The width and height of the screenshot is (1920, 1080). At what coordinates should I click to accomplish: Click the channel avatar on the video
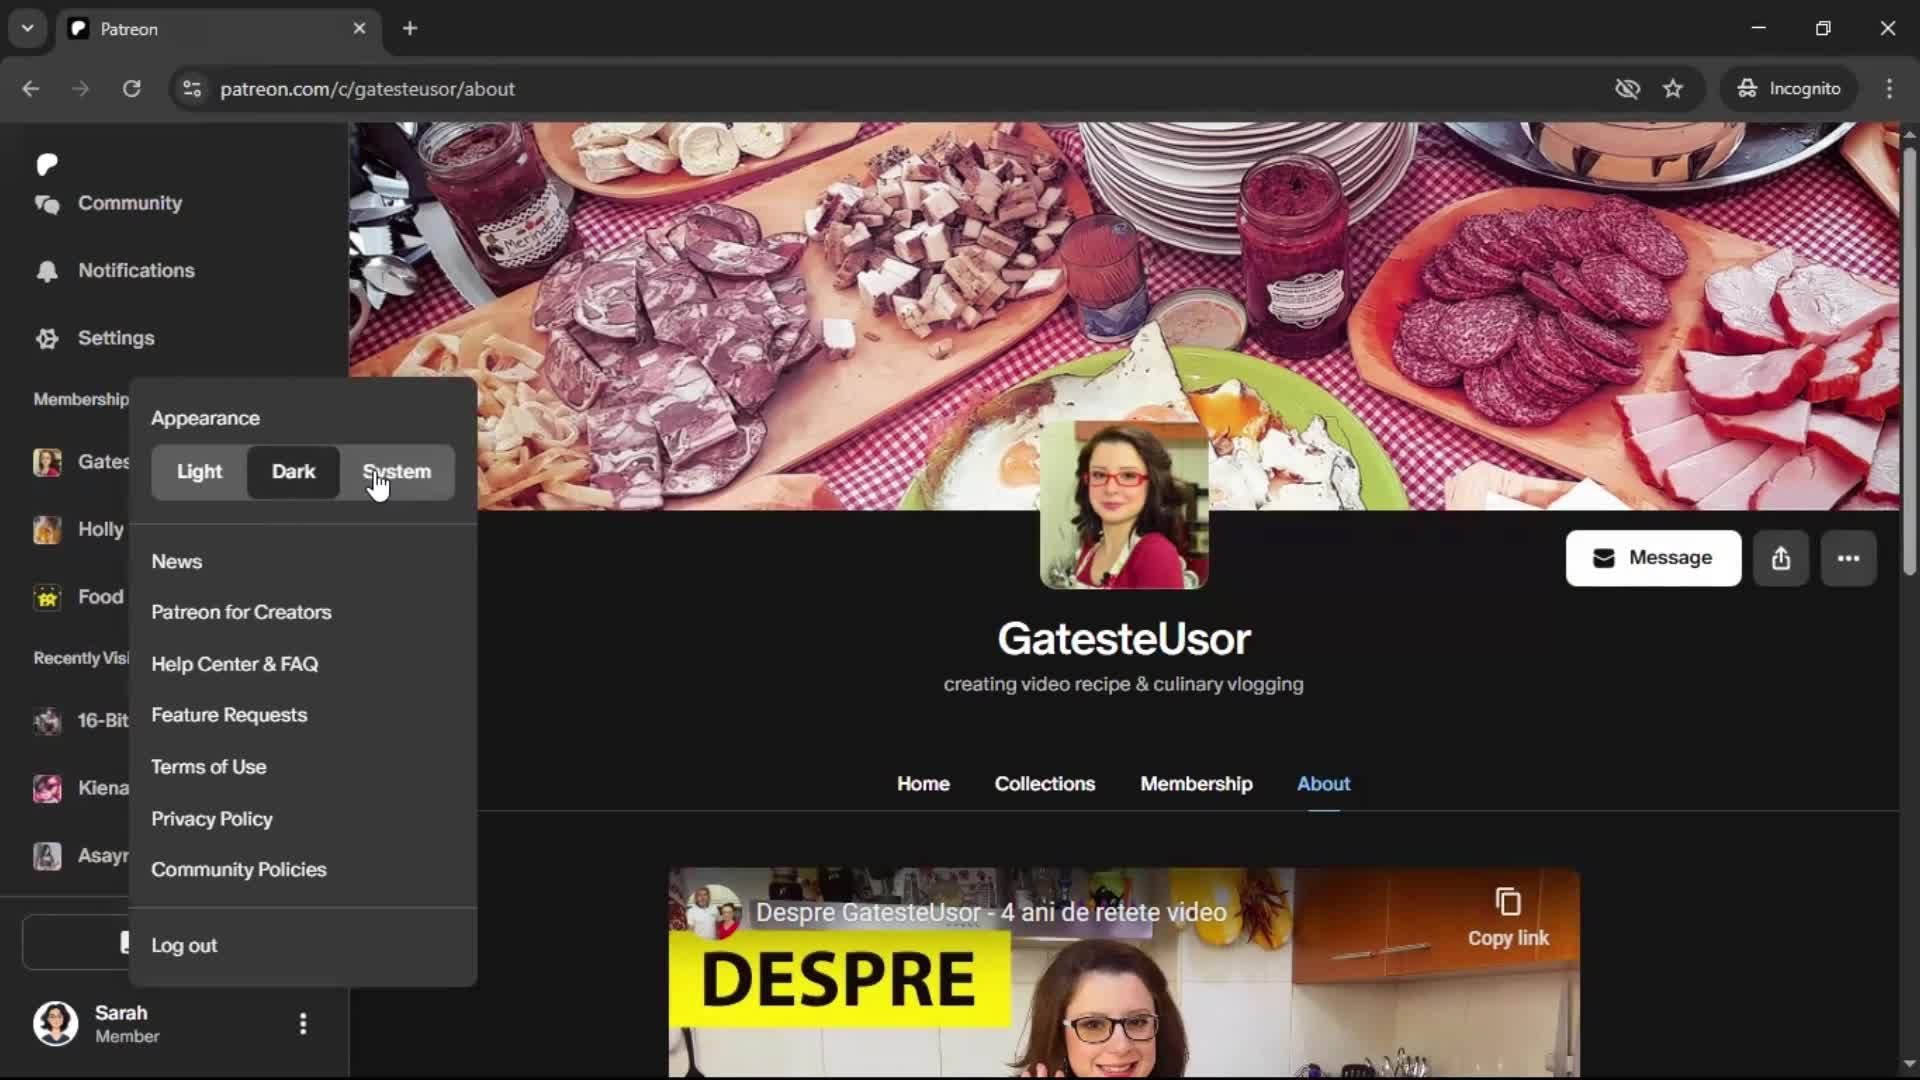(714, 912)
